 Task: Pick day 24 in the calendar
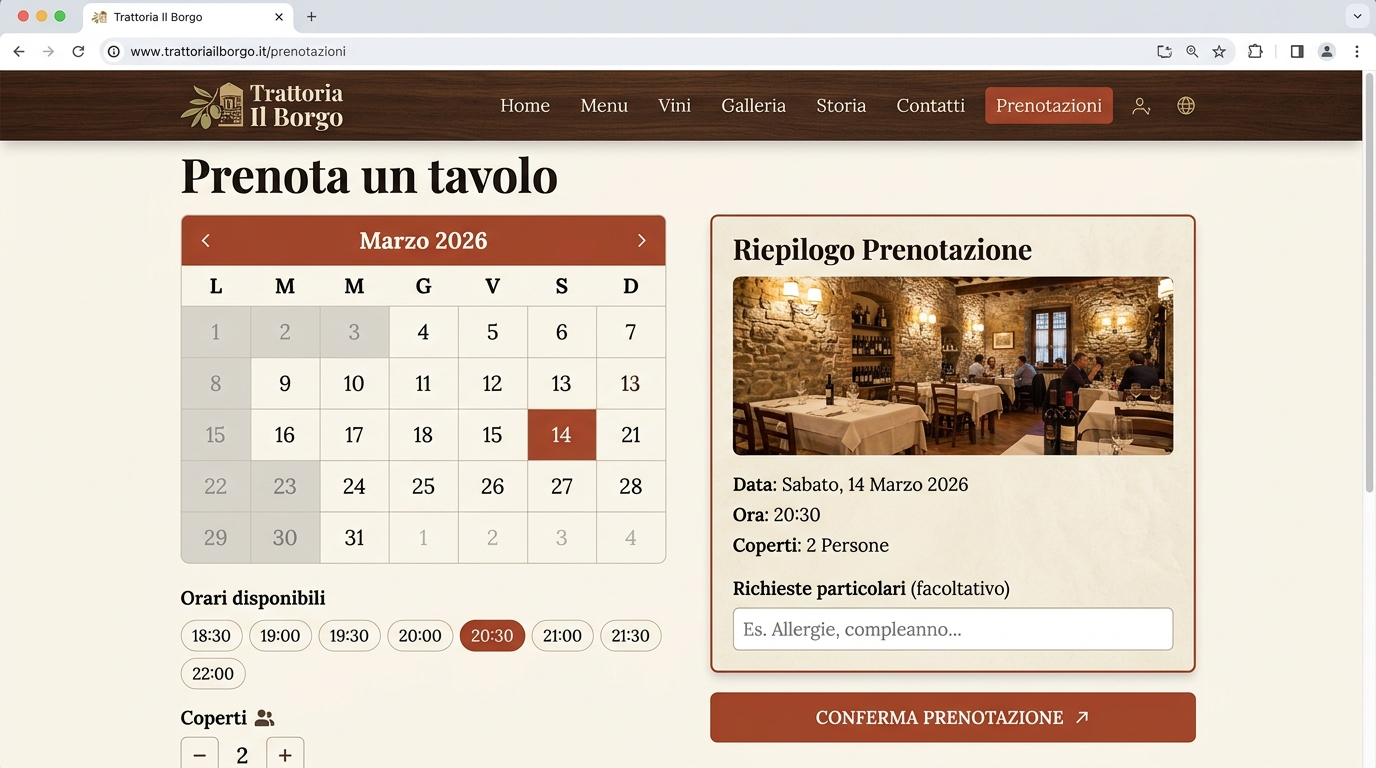[354, 487]
